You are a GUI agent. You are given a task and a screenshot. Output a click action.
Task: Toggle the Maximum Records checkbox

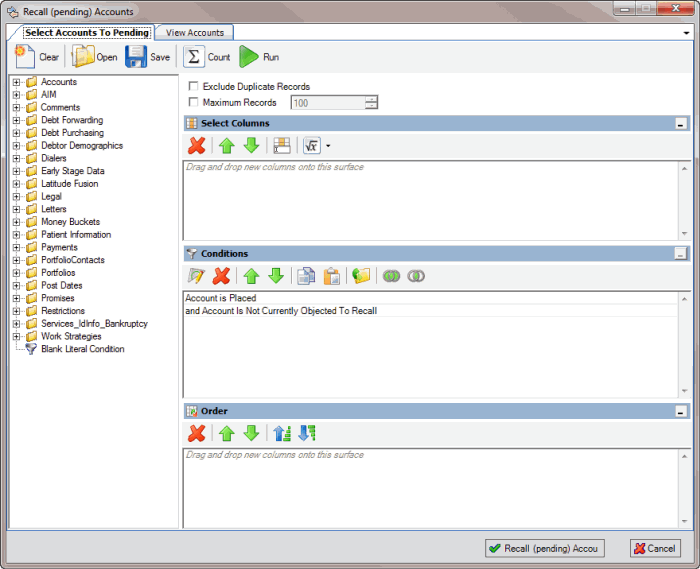[x=194, y=103]
